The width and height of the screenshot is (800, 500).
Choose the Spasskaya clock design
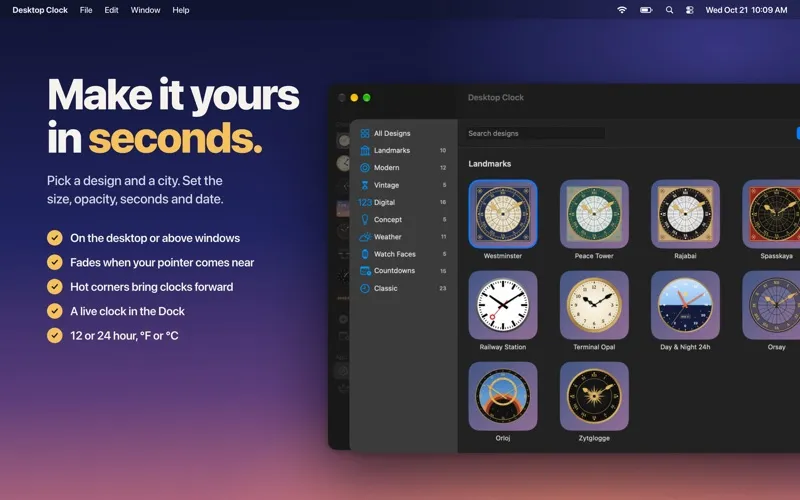[771, 214]
